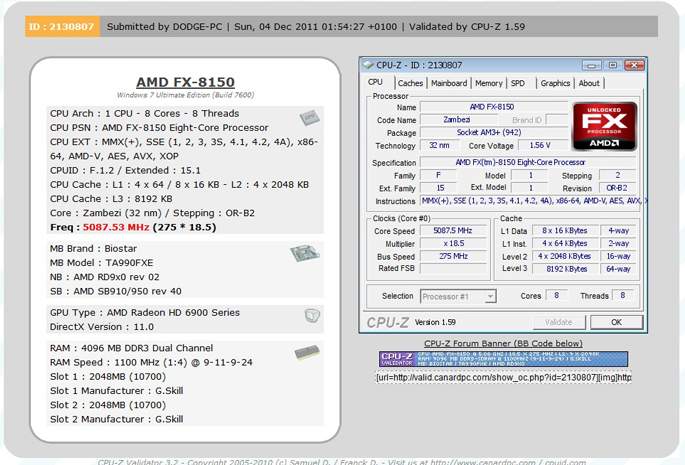
Task: Click the Specification field in CPU-Z
Action: click(528, 162)
